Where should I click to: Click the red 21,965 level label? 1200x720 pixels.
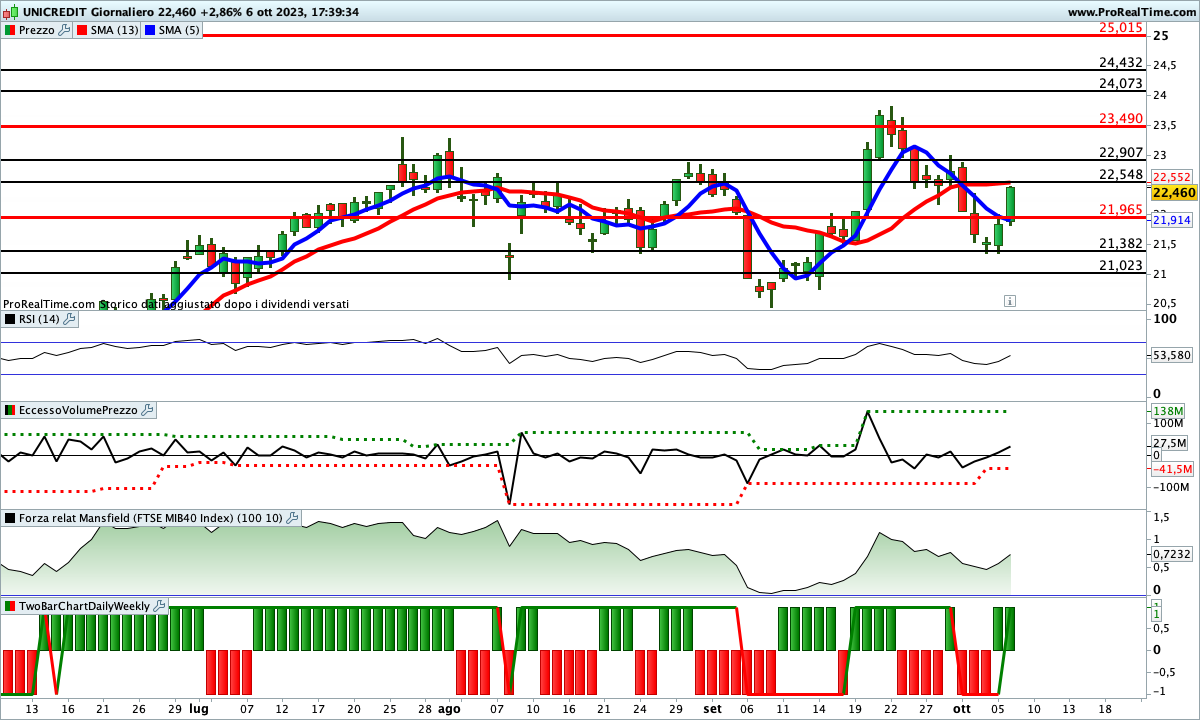(x=1120, y=209)
